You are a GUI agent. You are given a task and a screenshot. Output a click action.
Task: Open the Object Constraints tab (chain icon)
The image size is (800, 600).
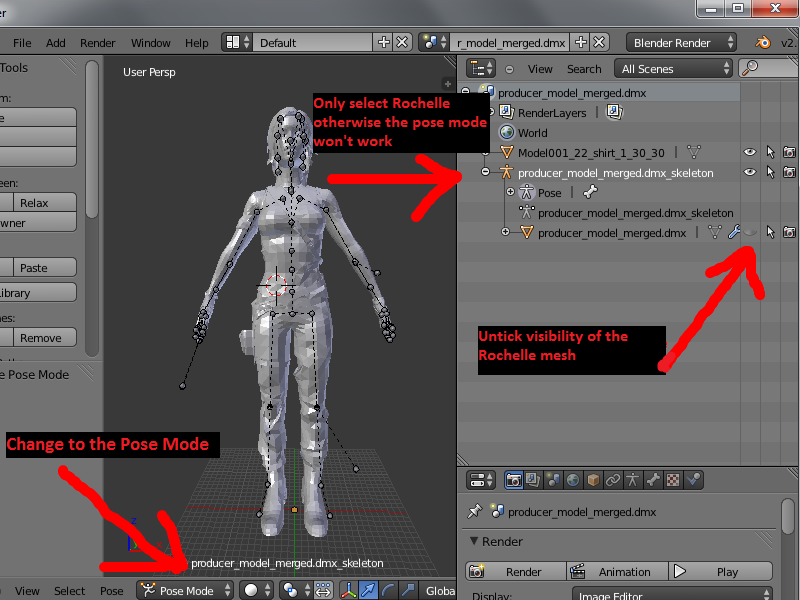[613, 480]
